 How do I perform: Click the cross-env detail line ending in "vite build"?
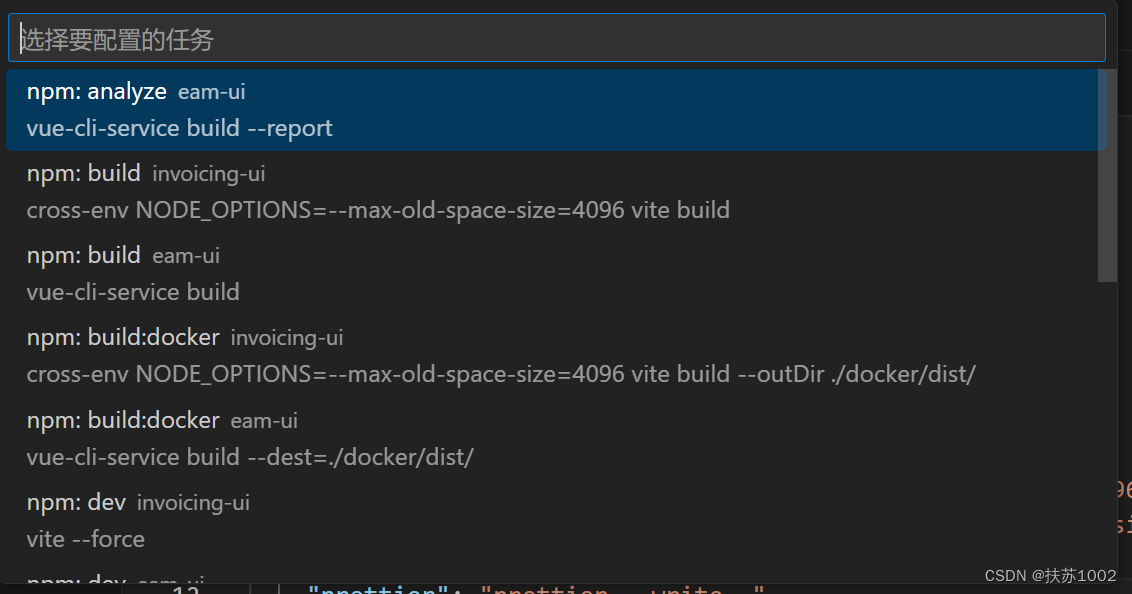(378, 211)
